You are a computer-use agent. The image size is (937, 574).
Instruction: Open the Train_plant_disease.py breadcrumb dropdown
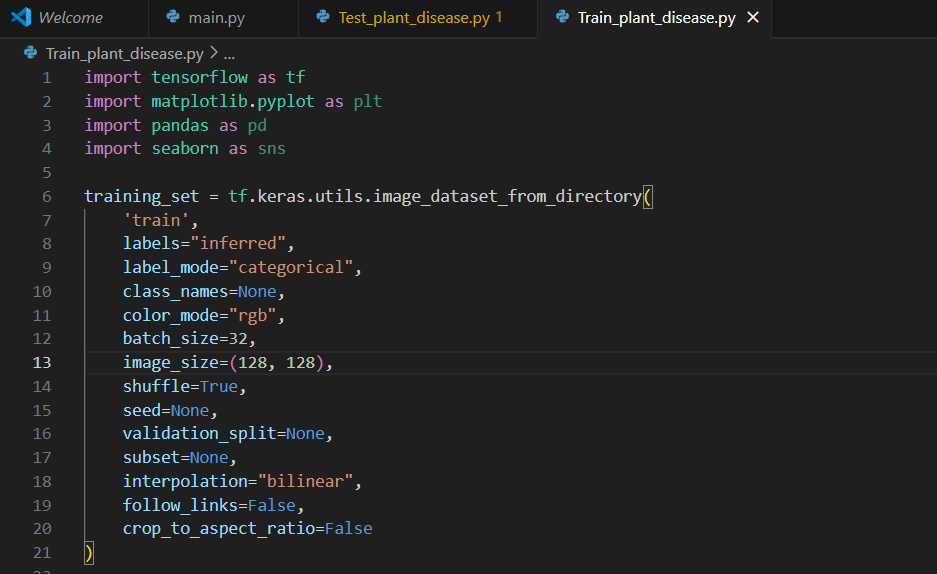[x=124, y=53]
